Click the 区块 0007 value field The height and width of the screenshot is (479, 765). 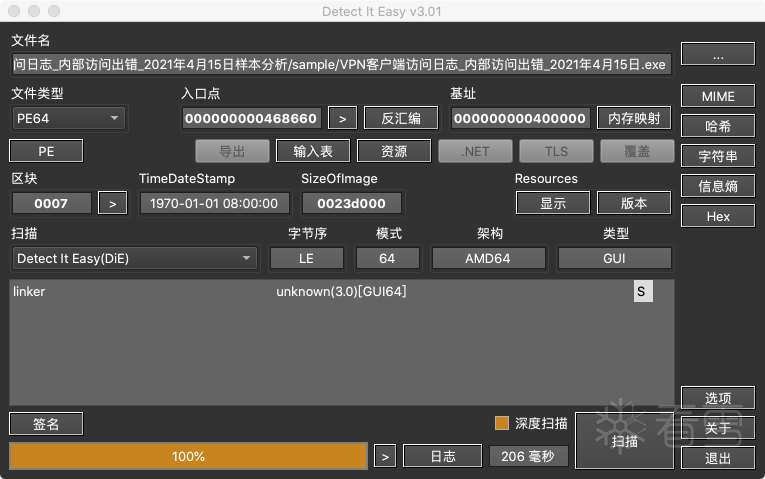click(x=51, y=203)
